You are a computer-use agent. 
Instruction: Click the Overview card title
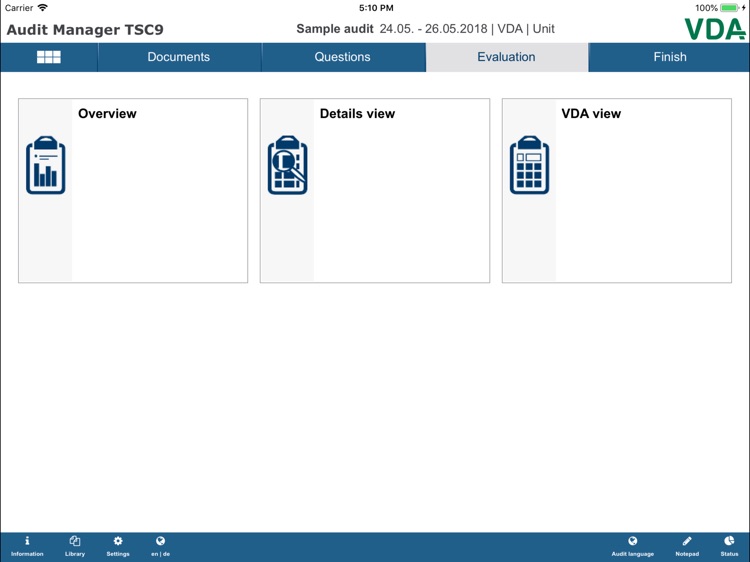[x=107, y=113]
